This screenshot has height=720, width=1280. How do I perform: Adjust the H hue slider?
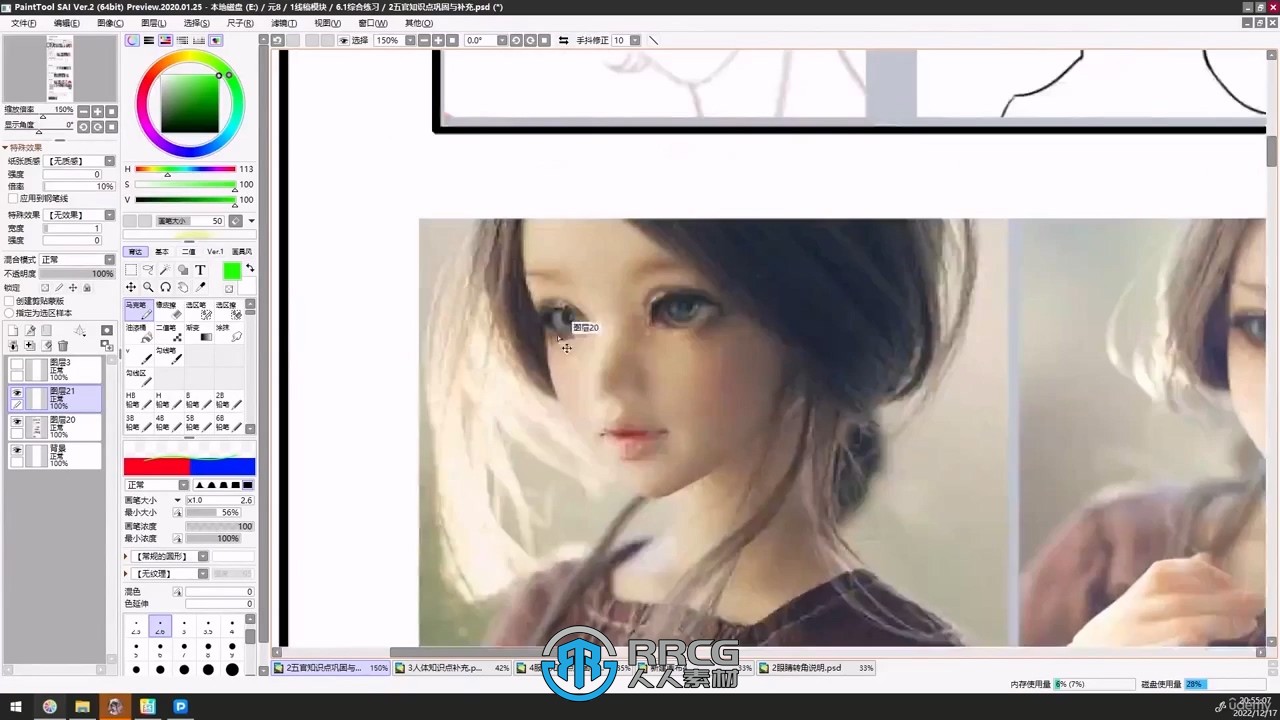(x=185, y=169)
